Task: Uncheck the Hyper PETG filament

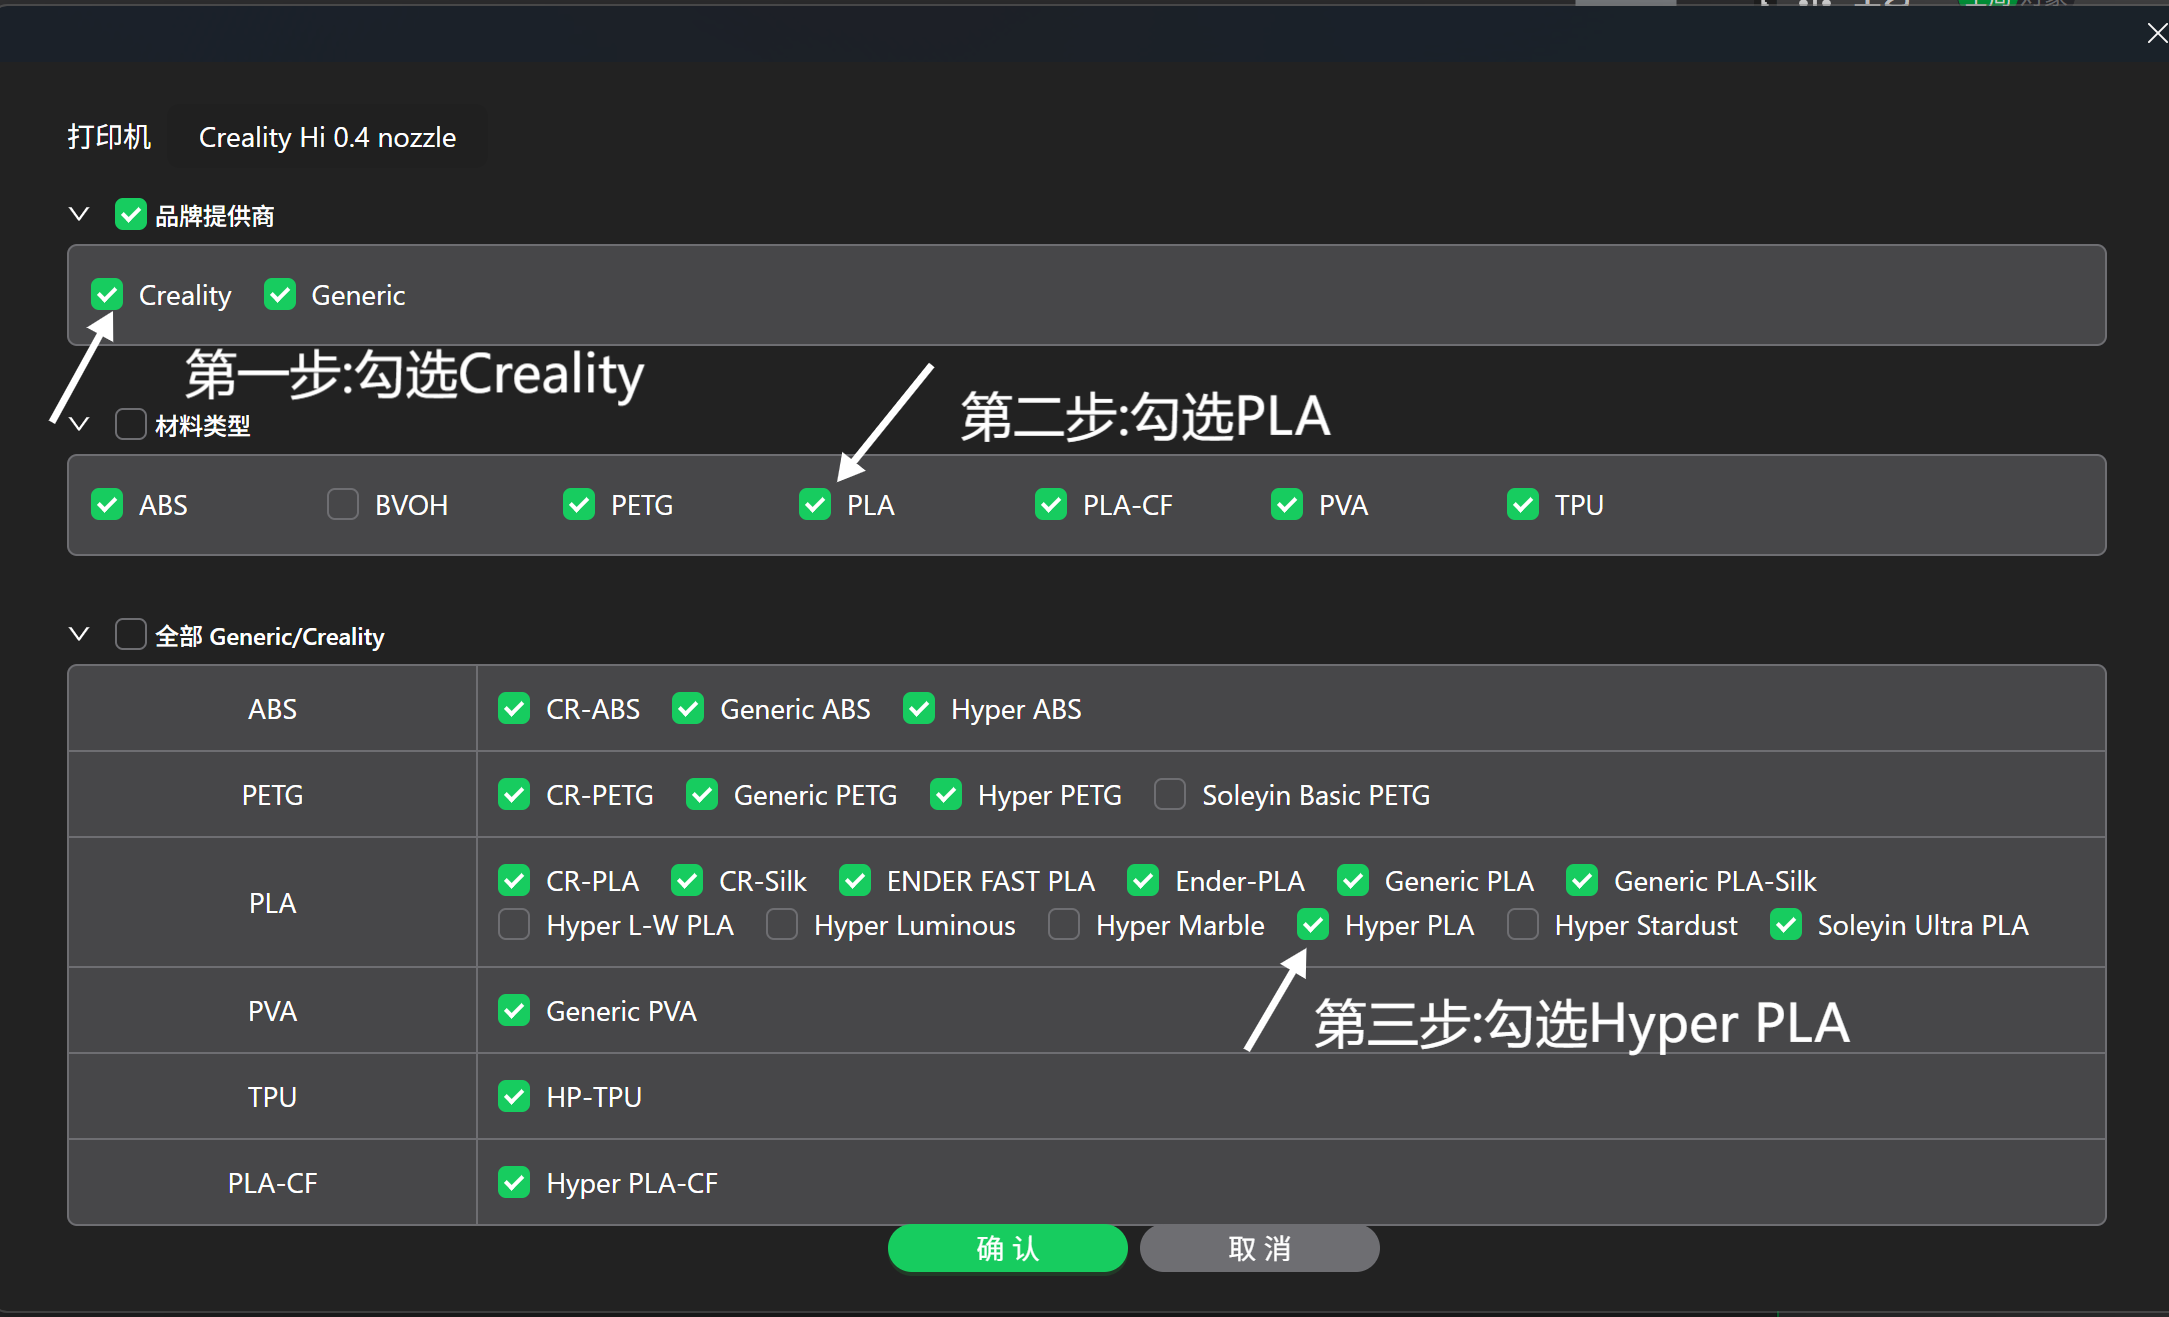Action: click(946, 795)
